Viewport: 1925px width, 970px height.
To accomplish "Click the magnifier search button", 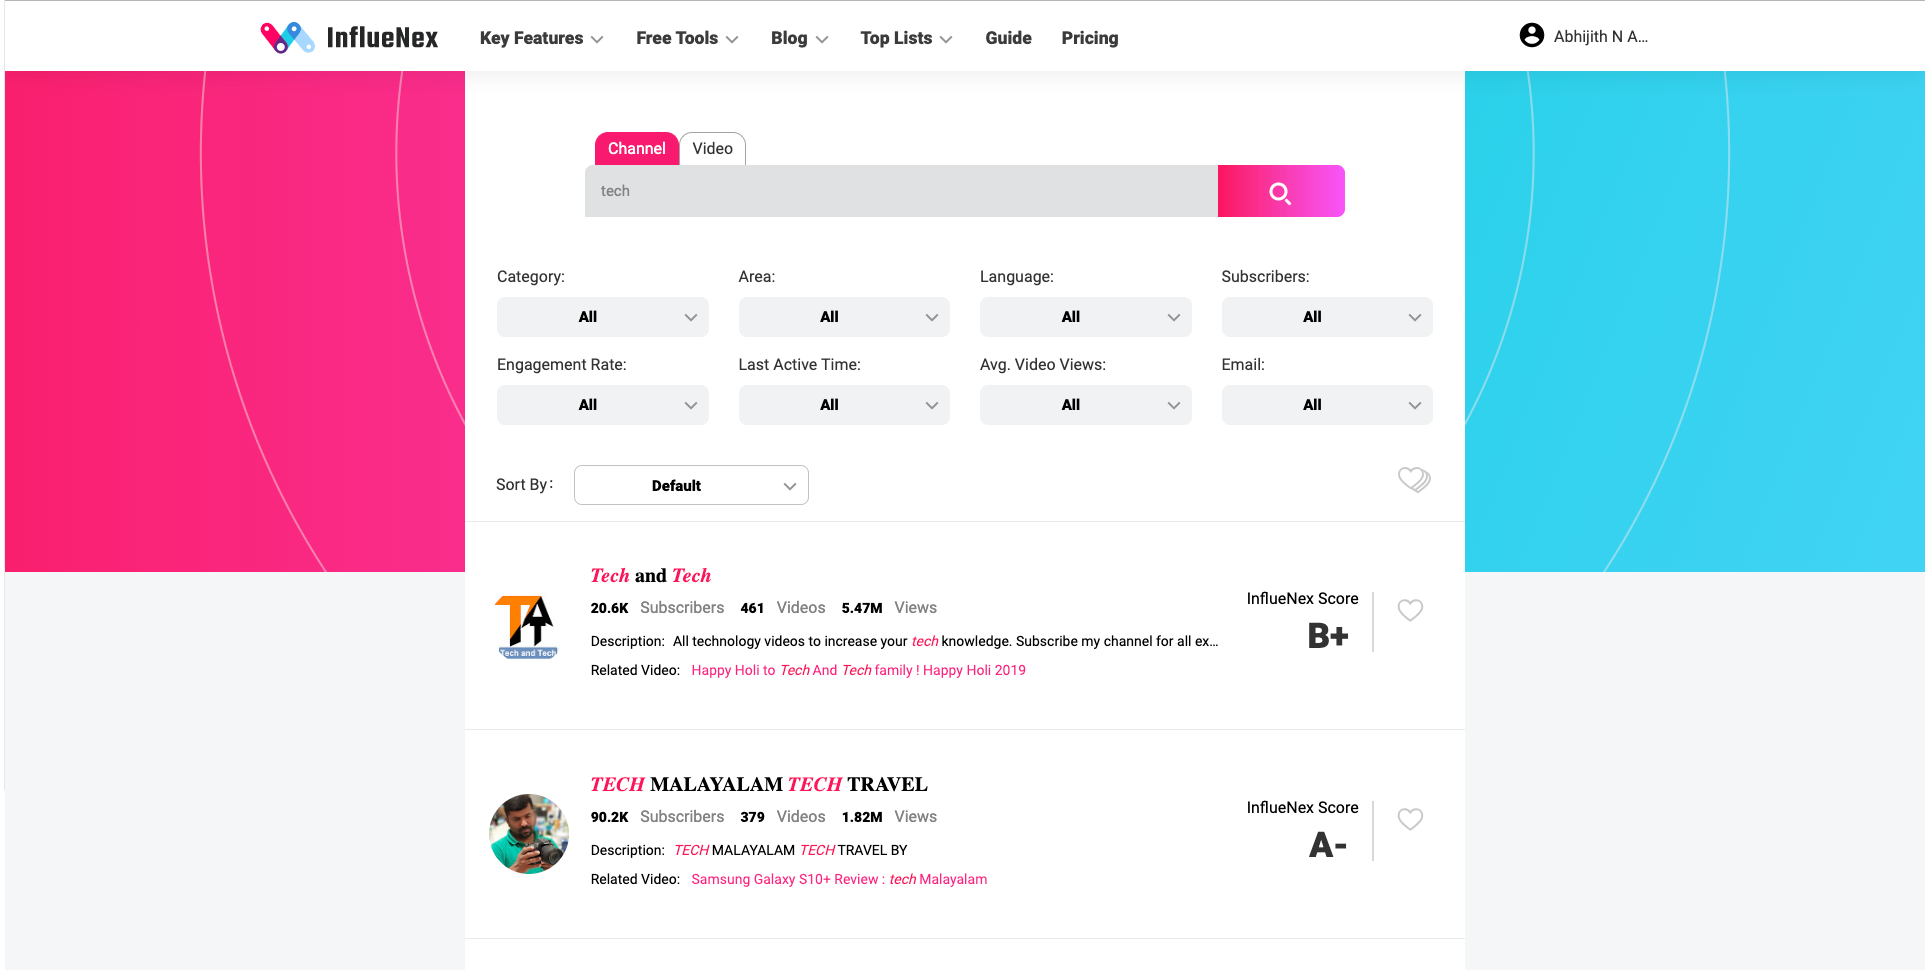I will pyautogui.click(x=1280, y=192).
